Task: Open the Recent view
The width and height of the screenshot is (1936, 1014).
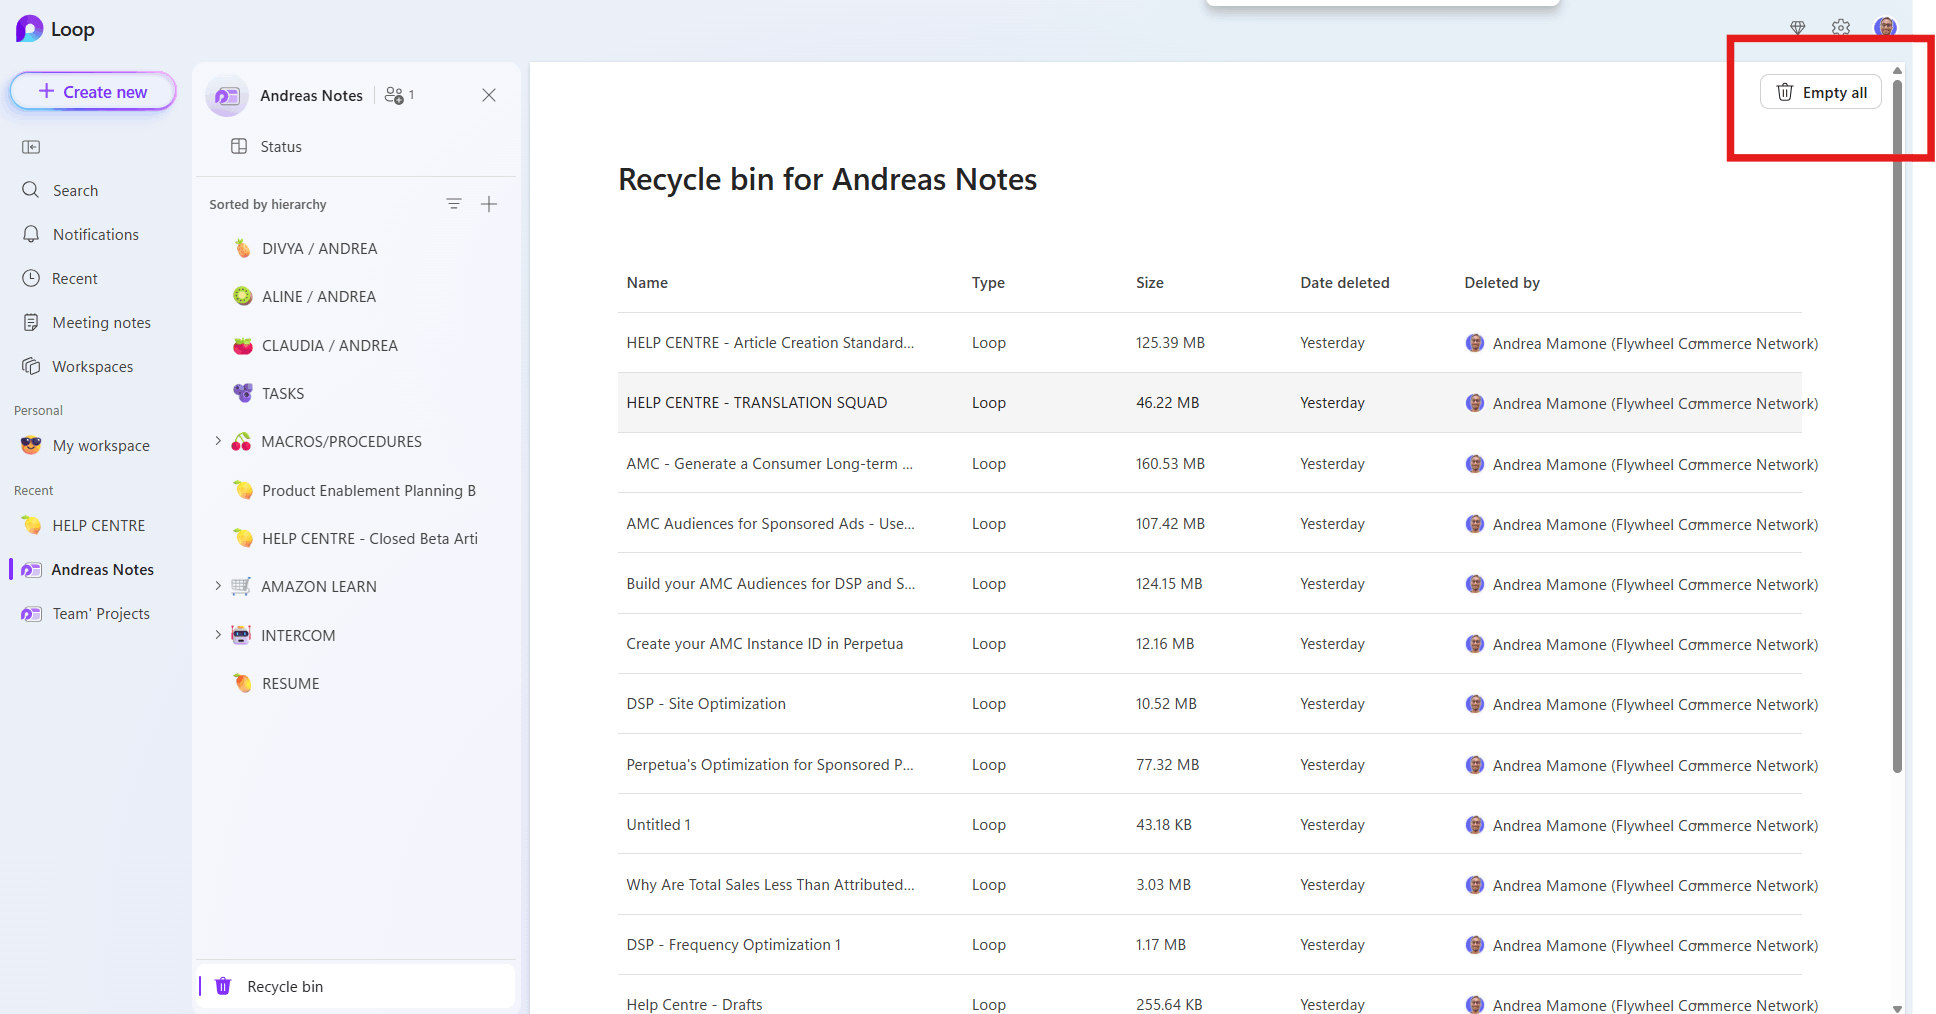Action: (x=75, y=278)
